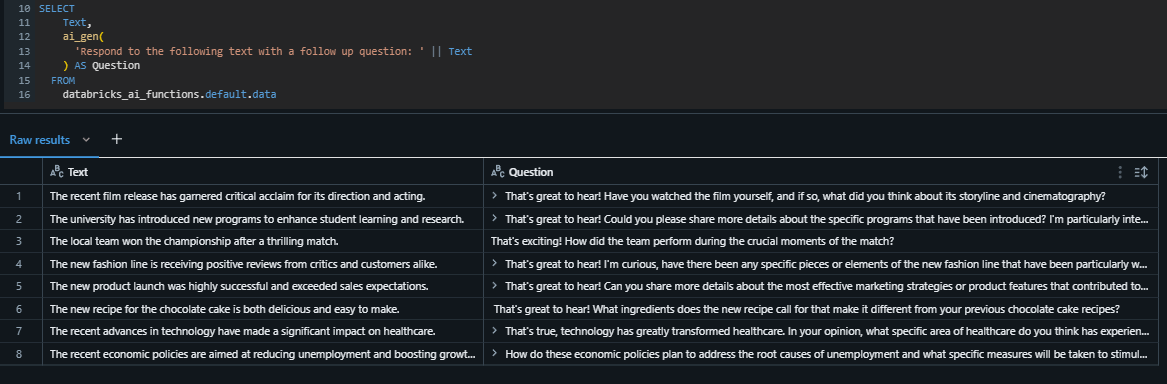Place cursor on the ai_gen( code line
The width and height of the screenshot is (1167, 384).
pyautogui.click(x=86, y=37)
